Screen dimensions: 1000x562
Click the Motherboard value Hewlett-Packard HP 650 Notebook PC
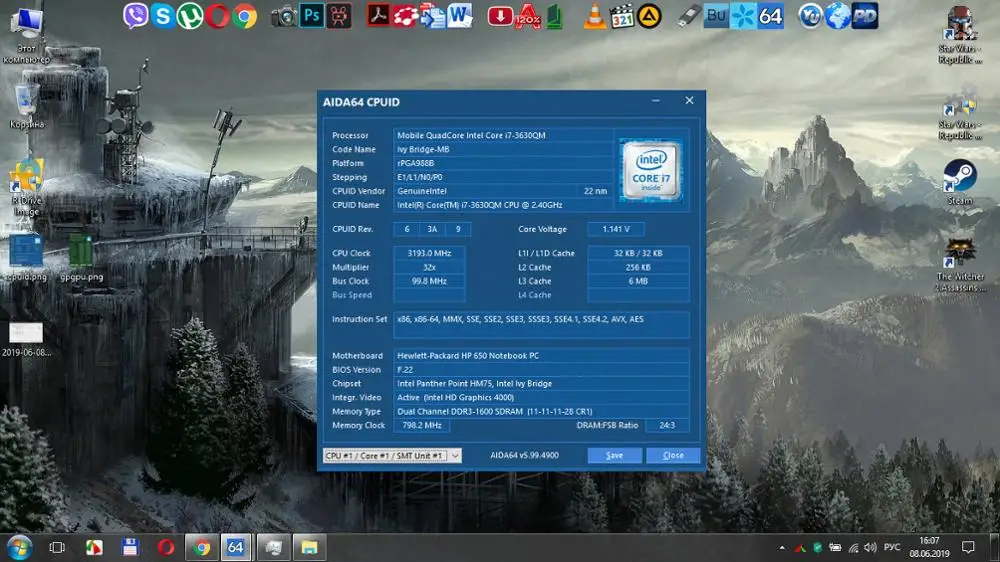point(467,356)
